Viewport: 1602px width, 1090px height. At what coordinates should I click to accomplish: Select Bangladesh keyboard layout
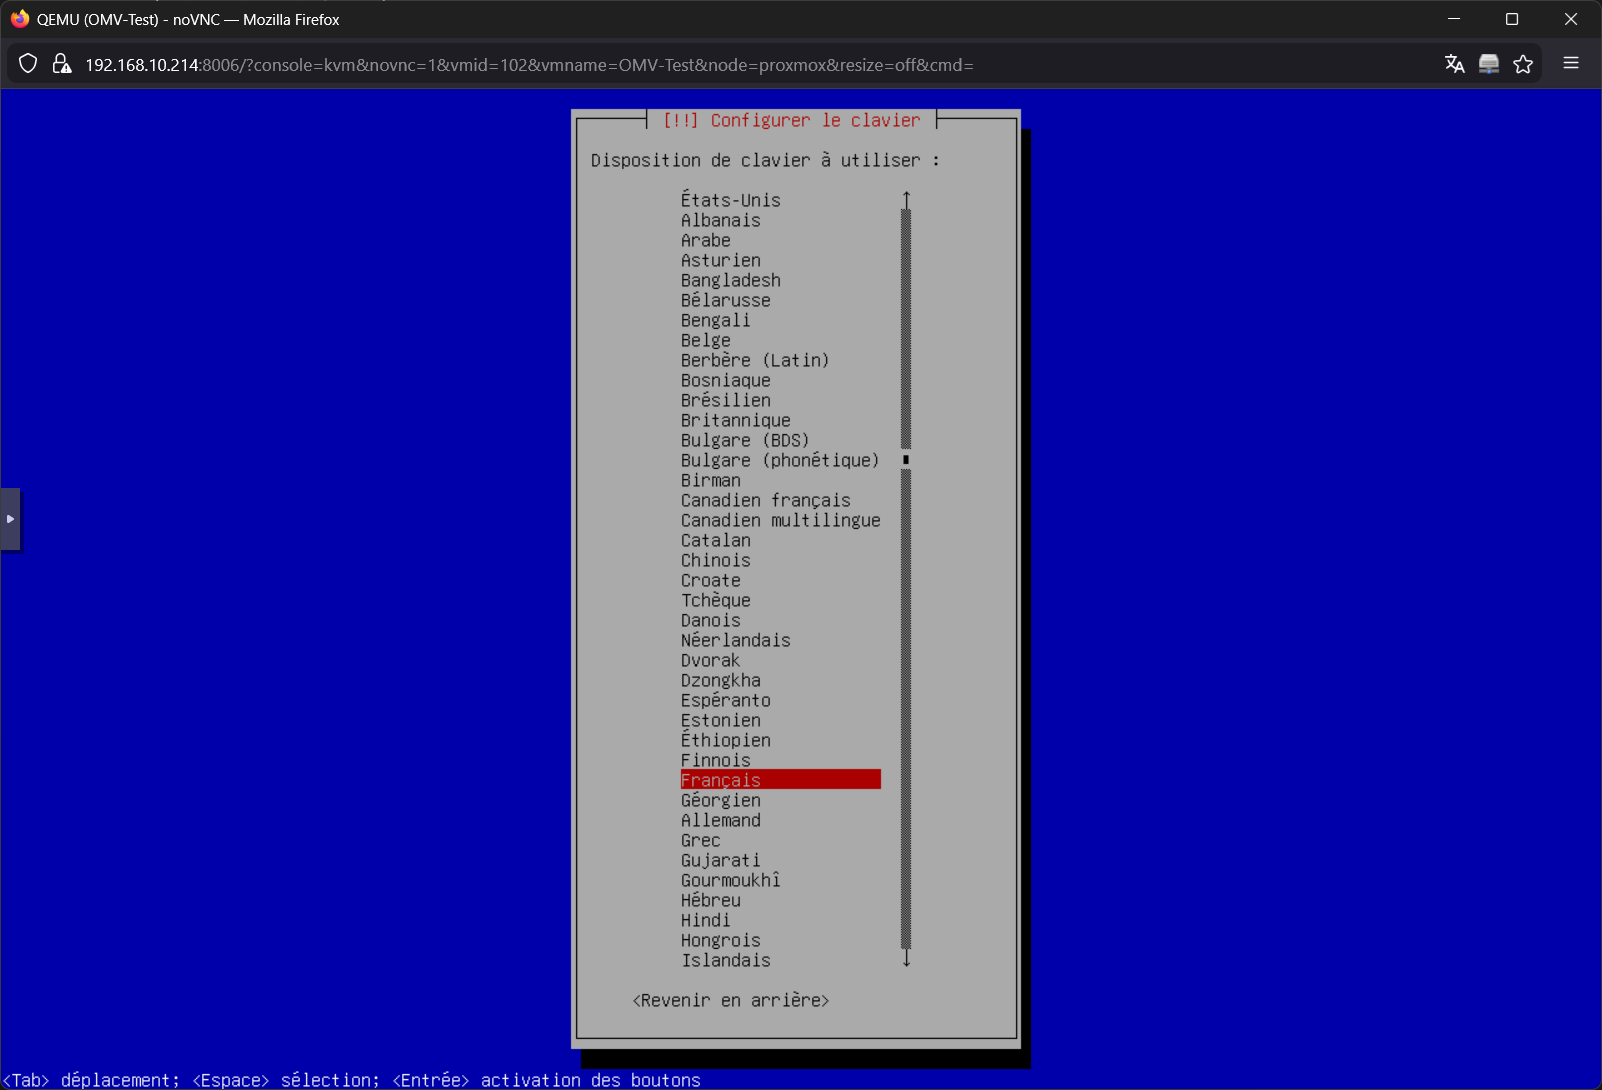(731, 280)
